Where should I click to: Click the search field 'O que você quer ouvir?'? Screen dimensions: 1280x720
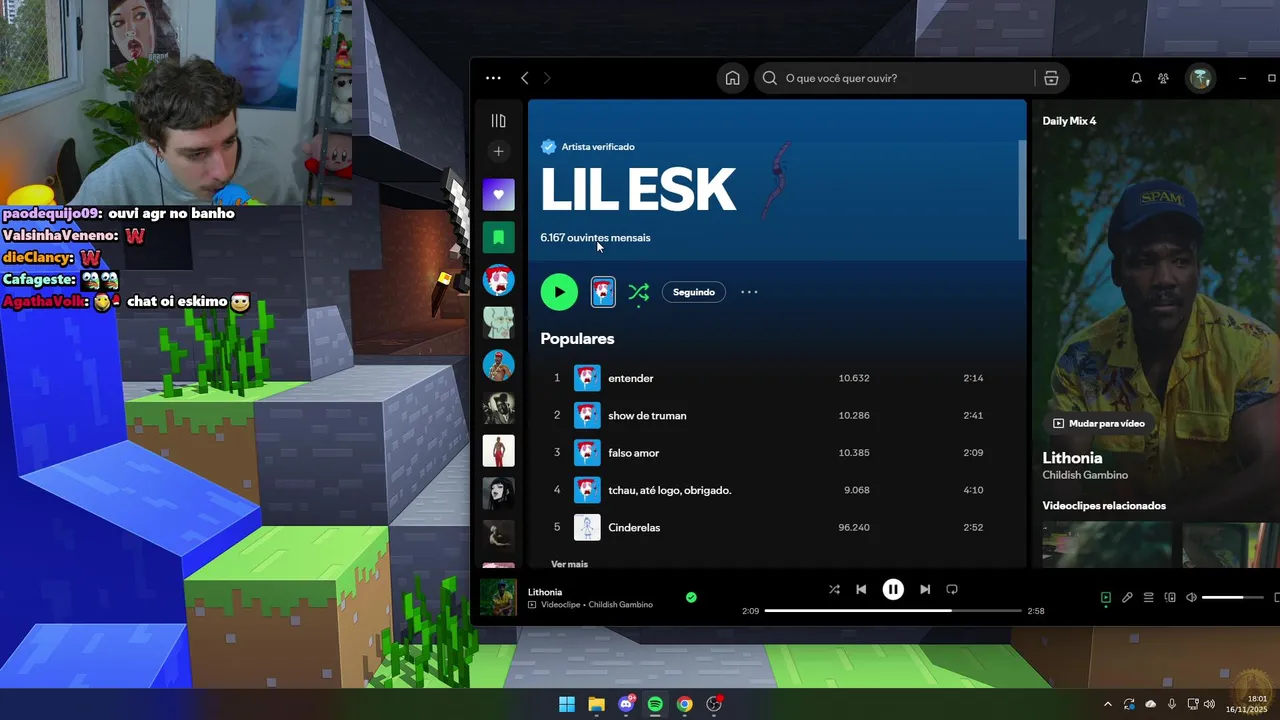(897, 78)
